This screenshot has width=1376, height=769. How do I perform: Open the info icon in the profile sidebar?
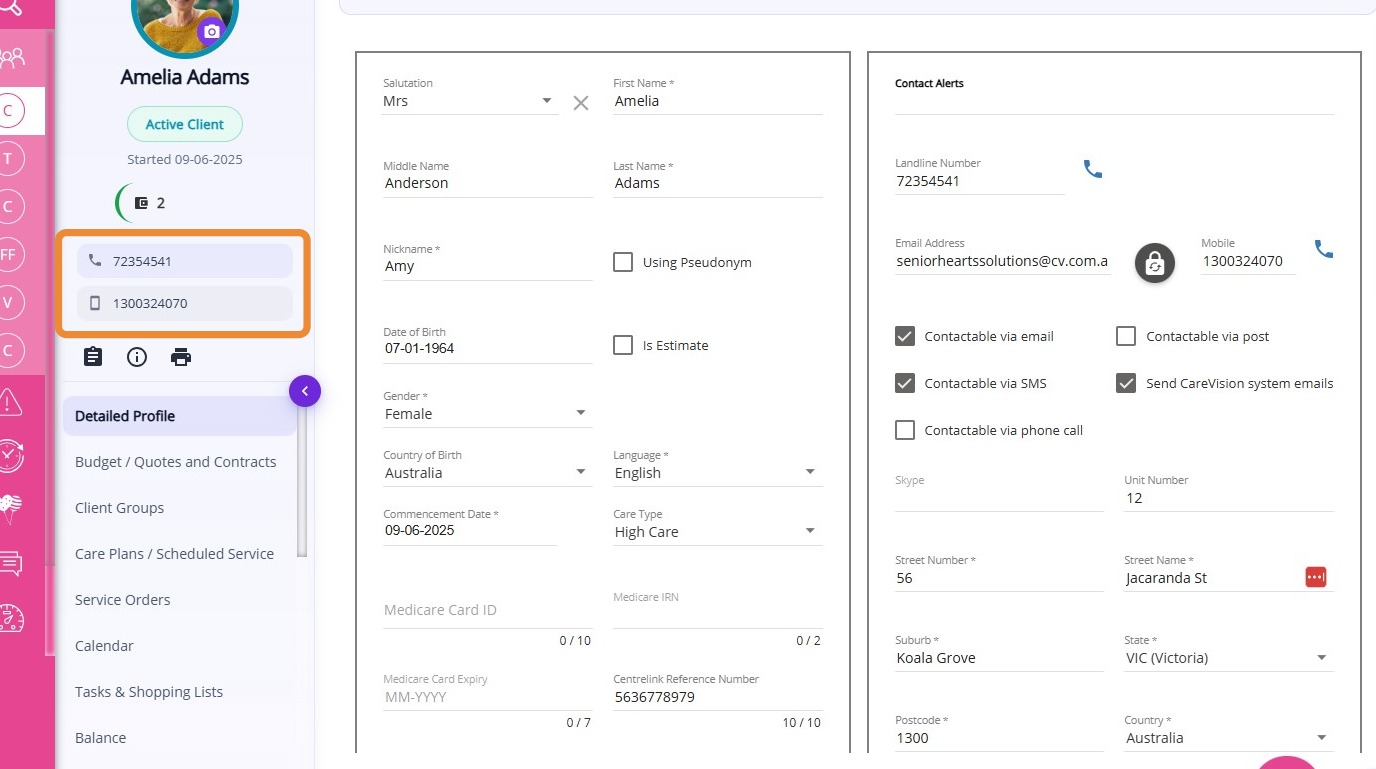click(x=137, y=357)
